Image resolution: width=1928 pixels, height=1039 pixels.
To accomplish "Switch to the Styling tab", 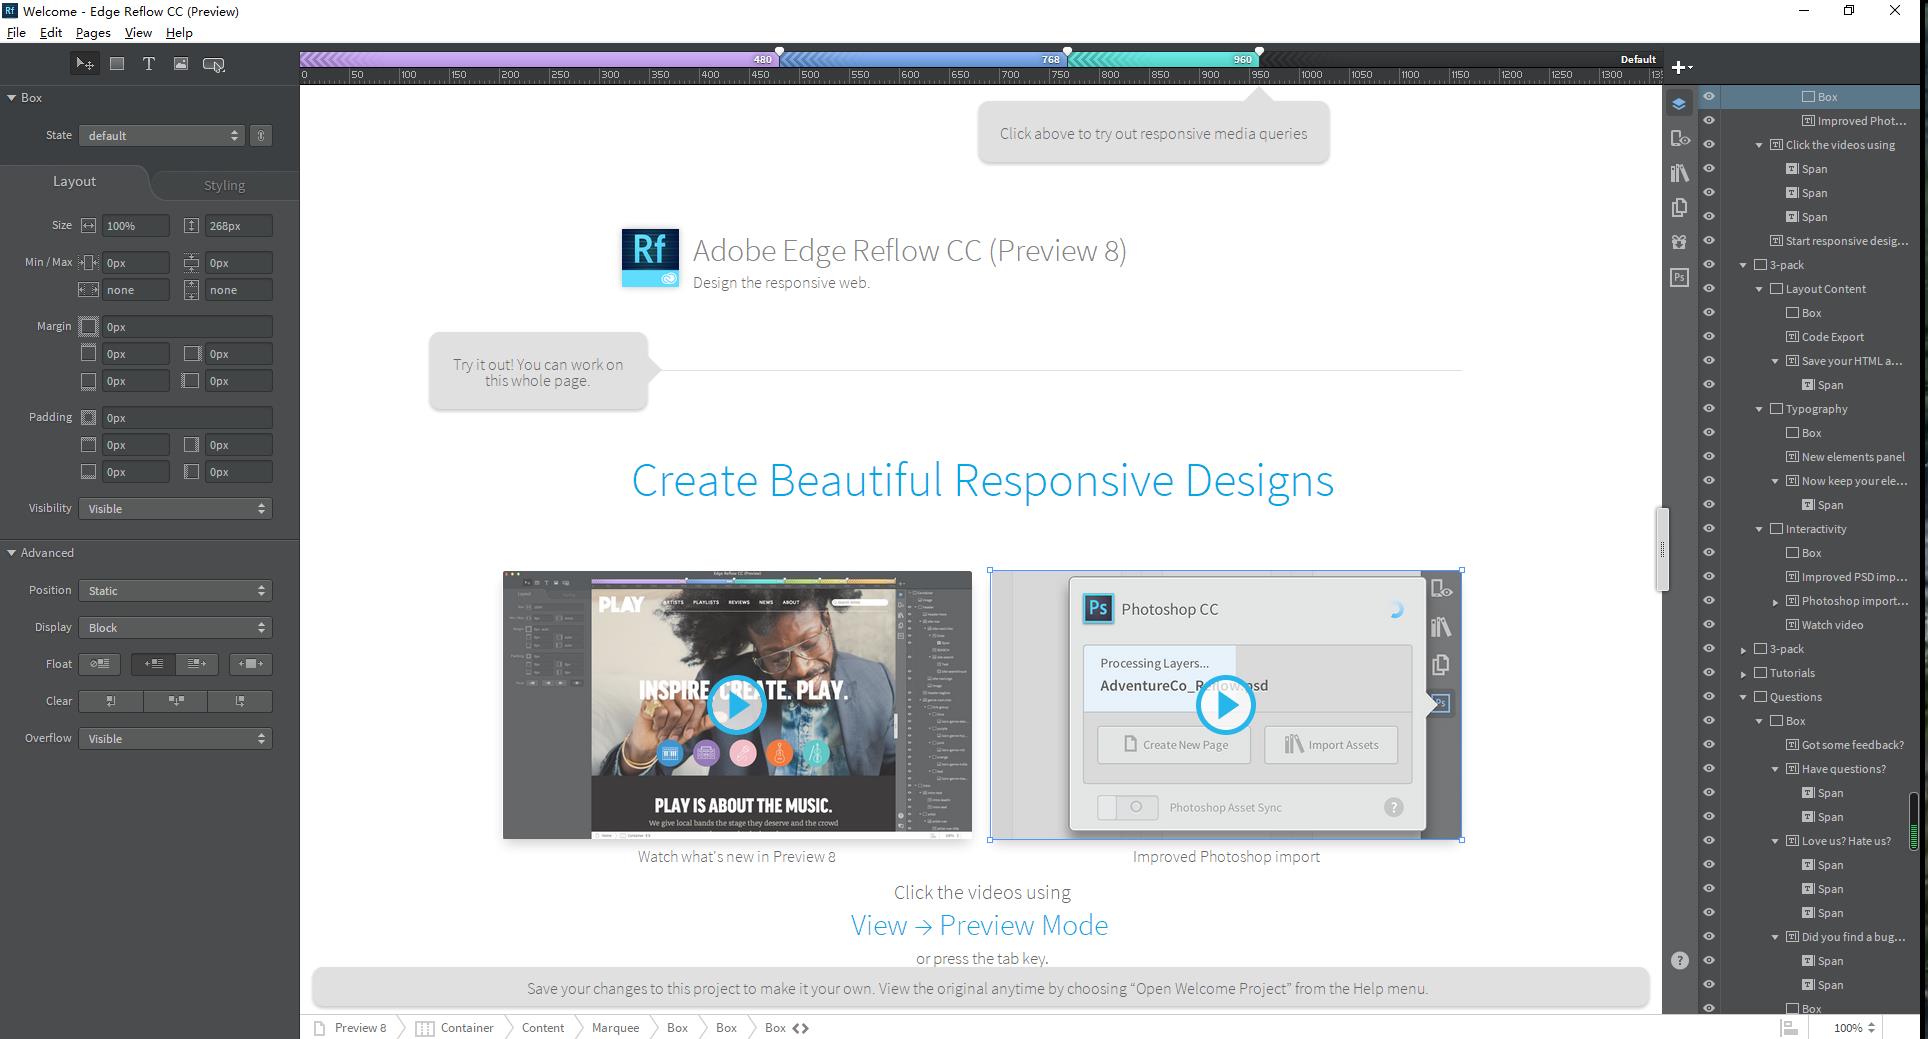I will [x=224, y=185].
